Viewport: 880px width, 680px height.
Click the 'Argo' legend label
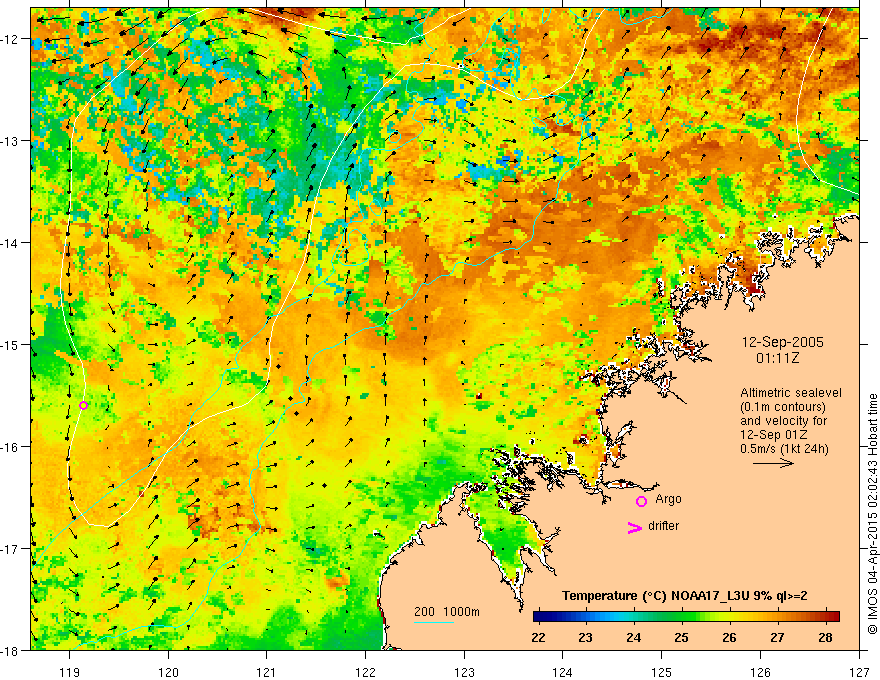click(x=668, y=499)
